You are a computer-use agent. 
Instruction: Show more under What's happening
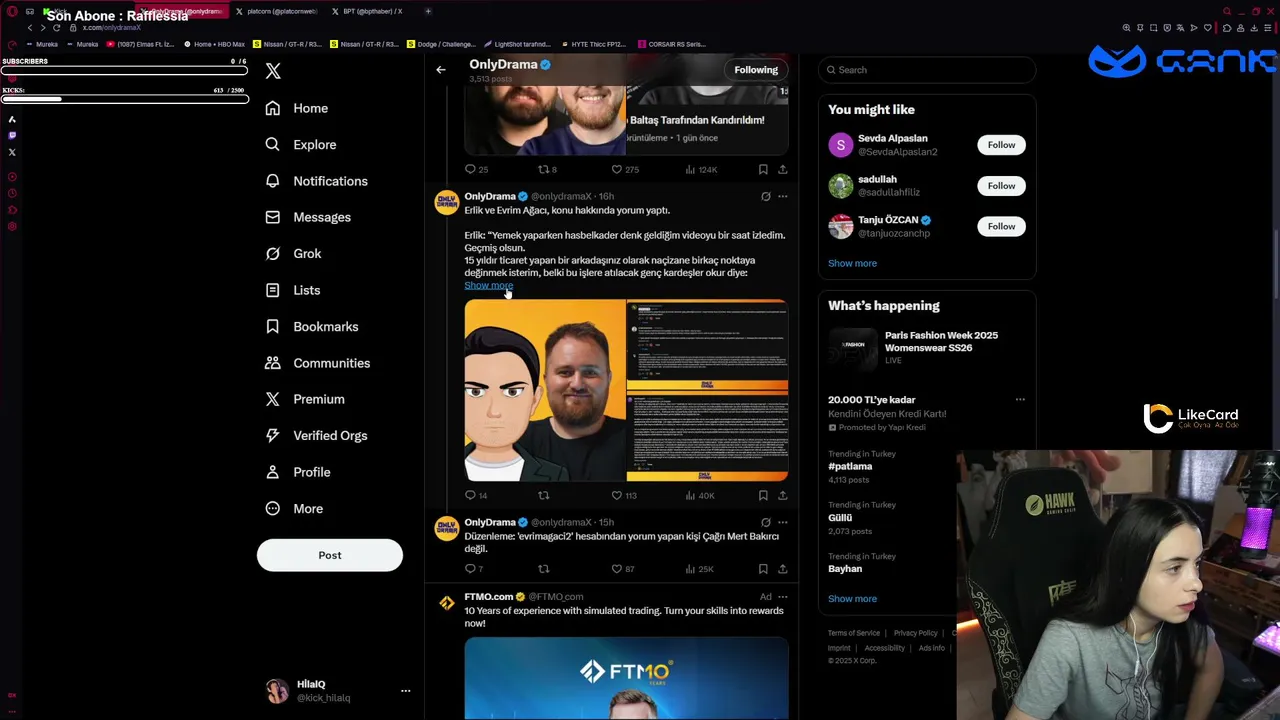(x=852, y=599)
